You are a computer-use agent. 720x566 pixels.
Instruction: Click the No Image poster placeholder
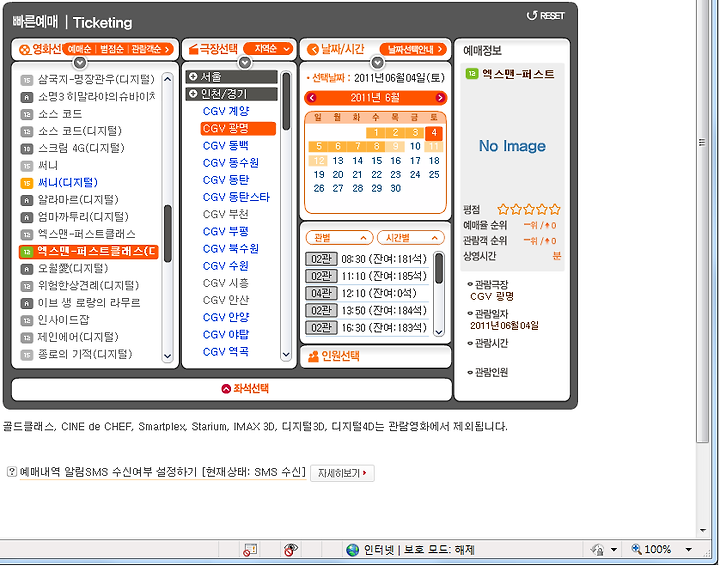click(512, 146)
